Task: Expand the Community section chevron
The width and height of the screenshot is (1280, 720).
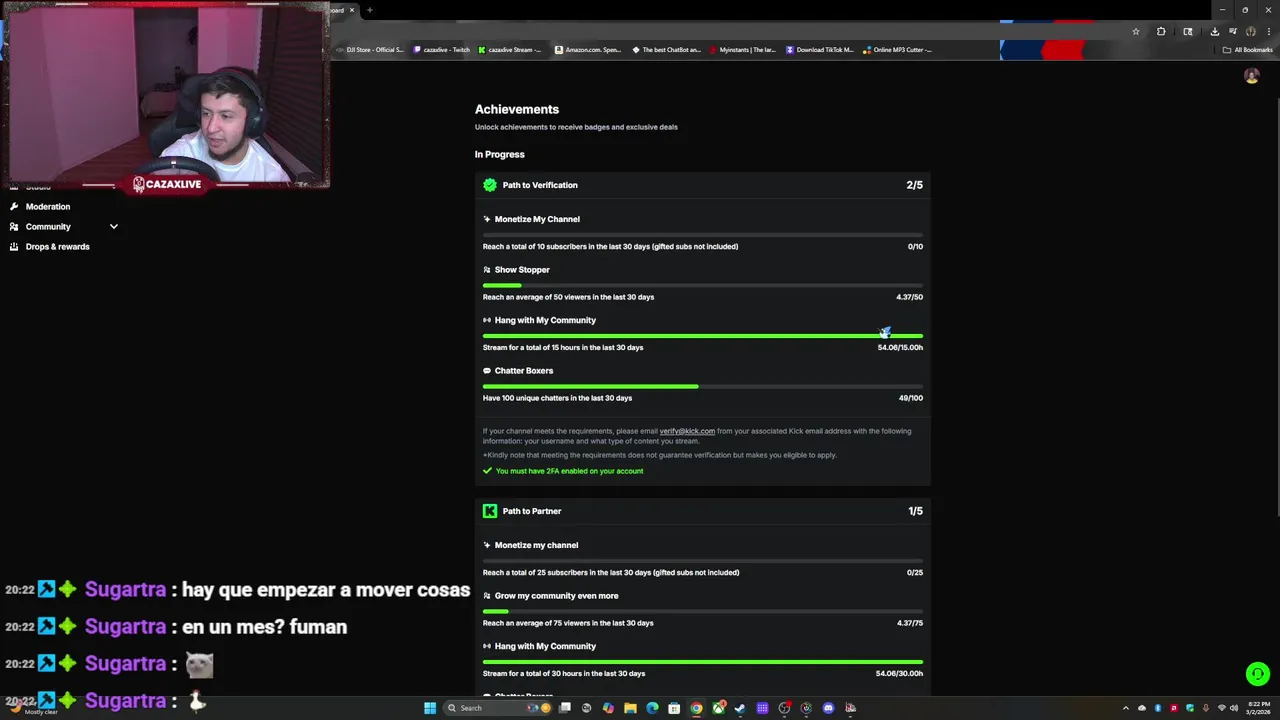Action: [114, 227]
